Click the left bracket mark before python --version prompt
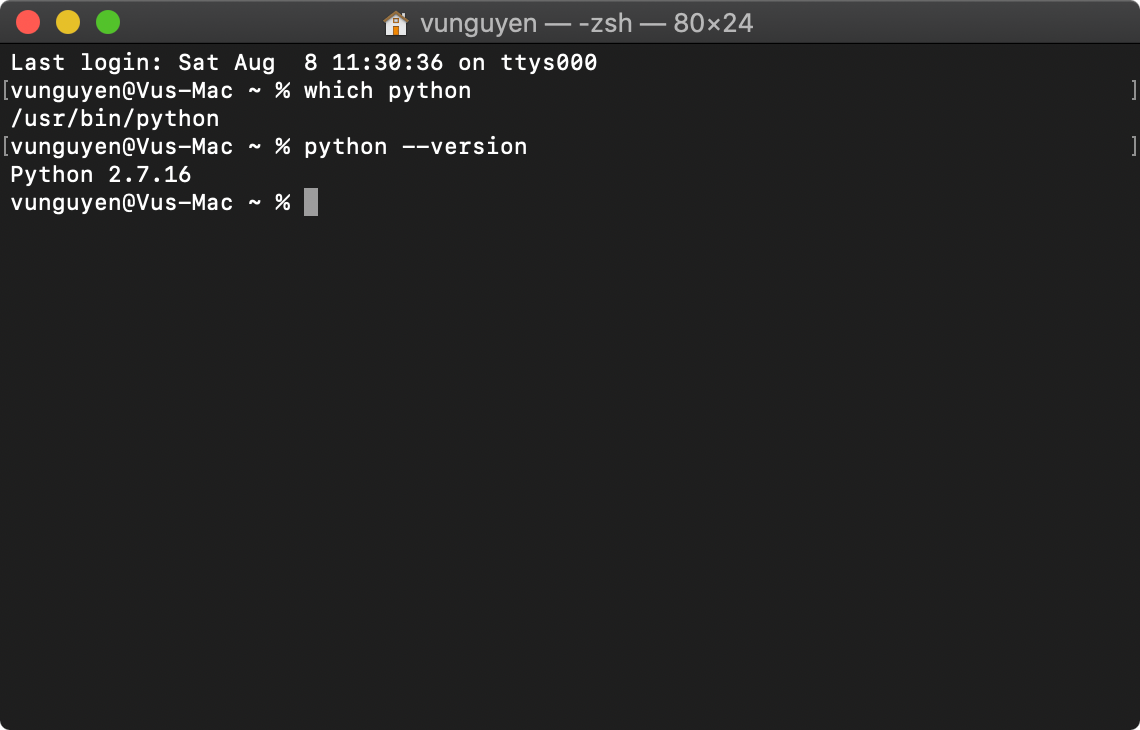Image resolution: width=1140 pixels, height=730 pixels. (5, 146)
